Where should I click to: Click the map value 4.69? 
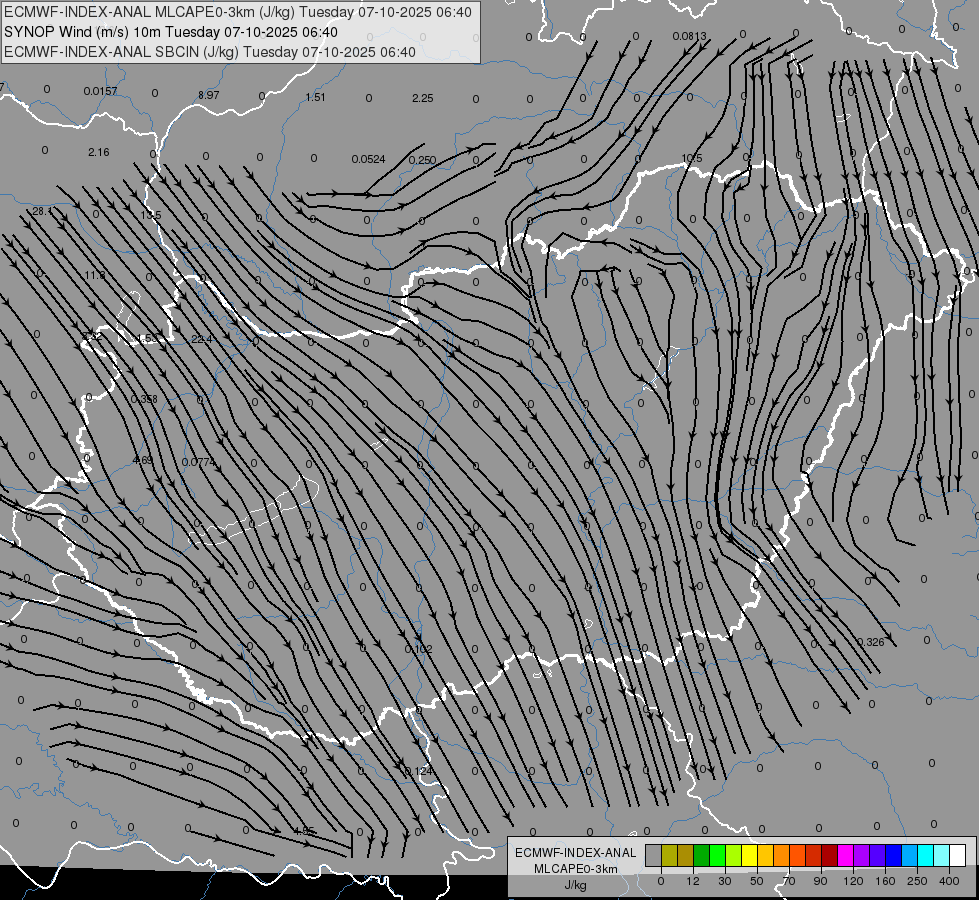click(143, 460)
